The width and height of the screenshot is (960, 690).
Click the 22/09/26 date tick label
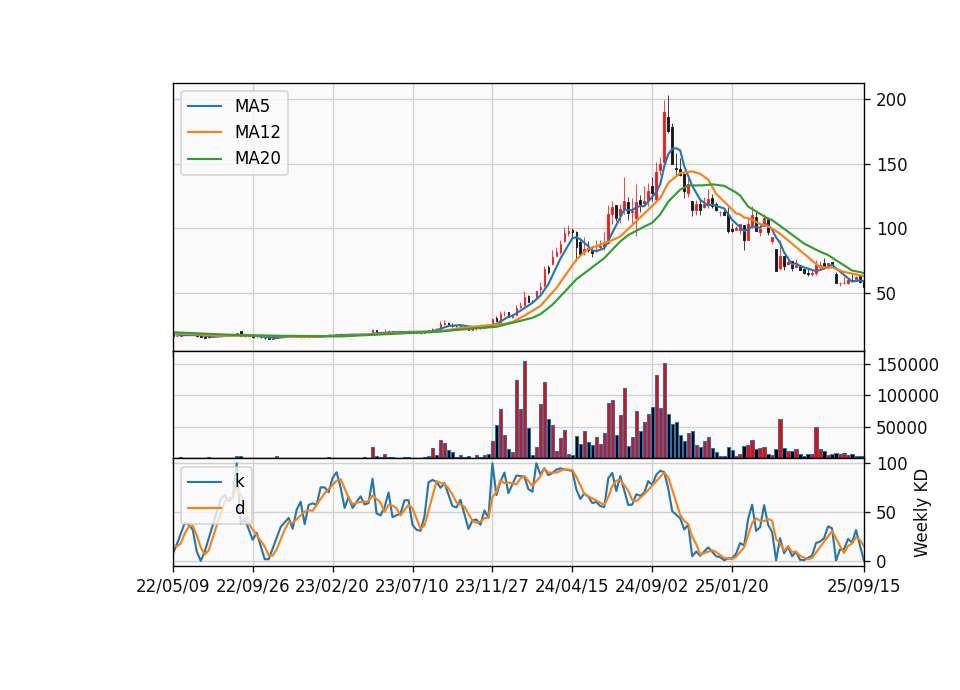click(253, 586)
